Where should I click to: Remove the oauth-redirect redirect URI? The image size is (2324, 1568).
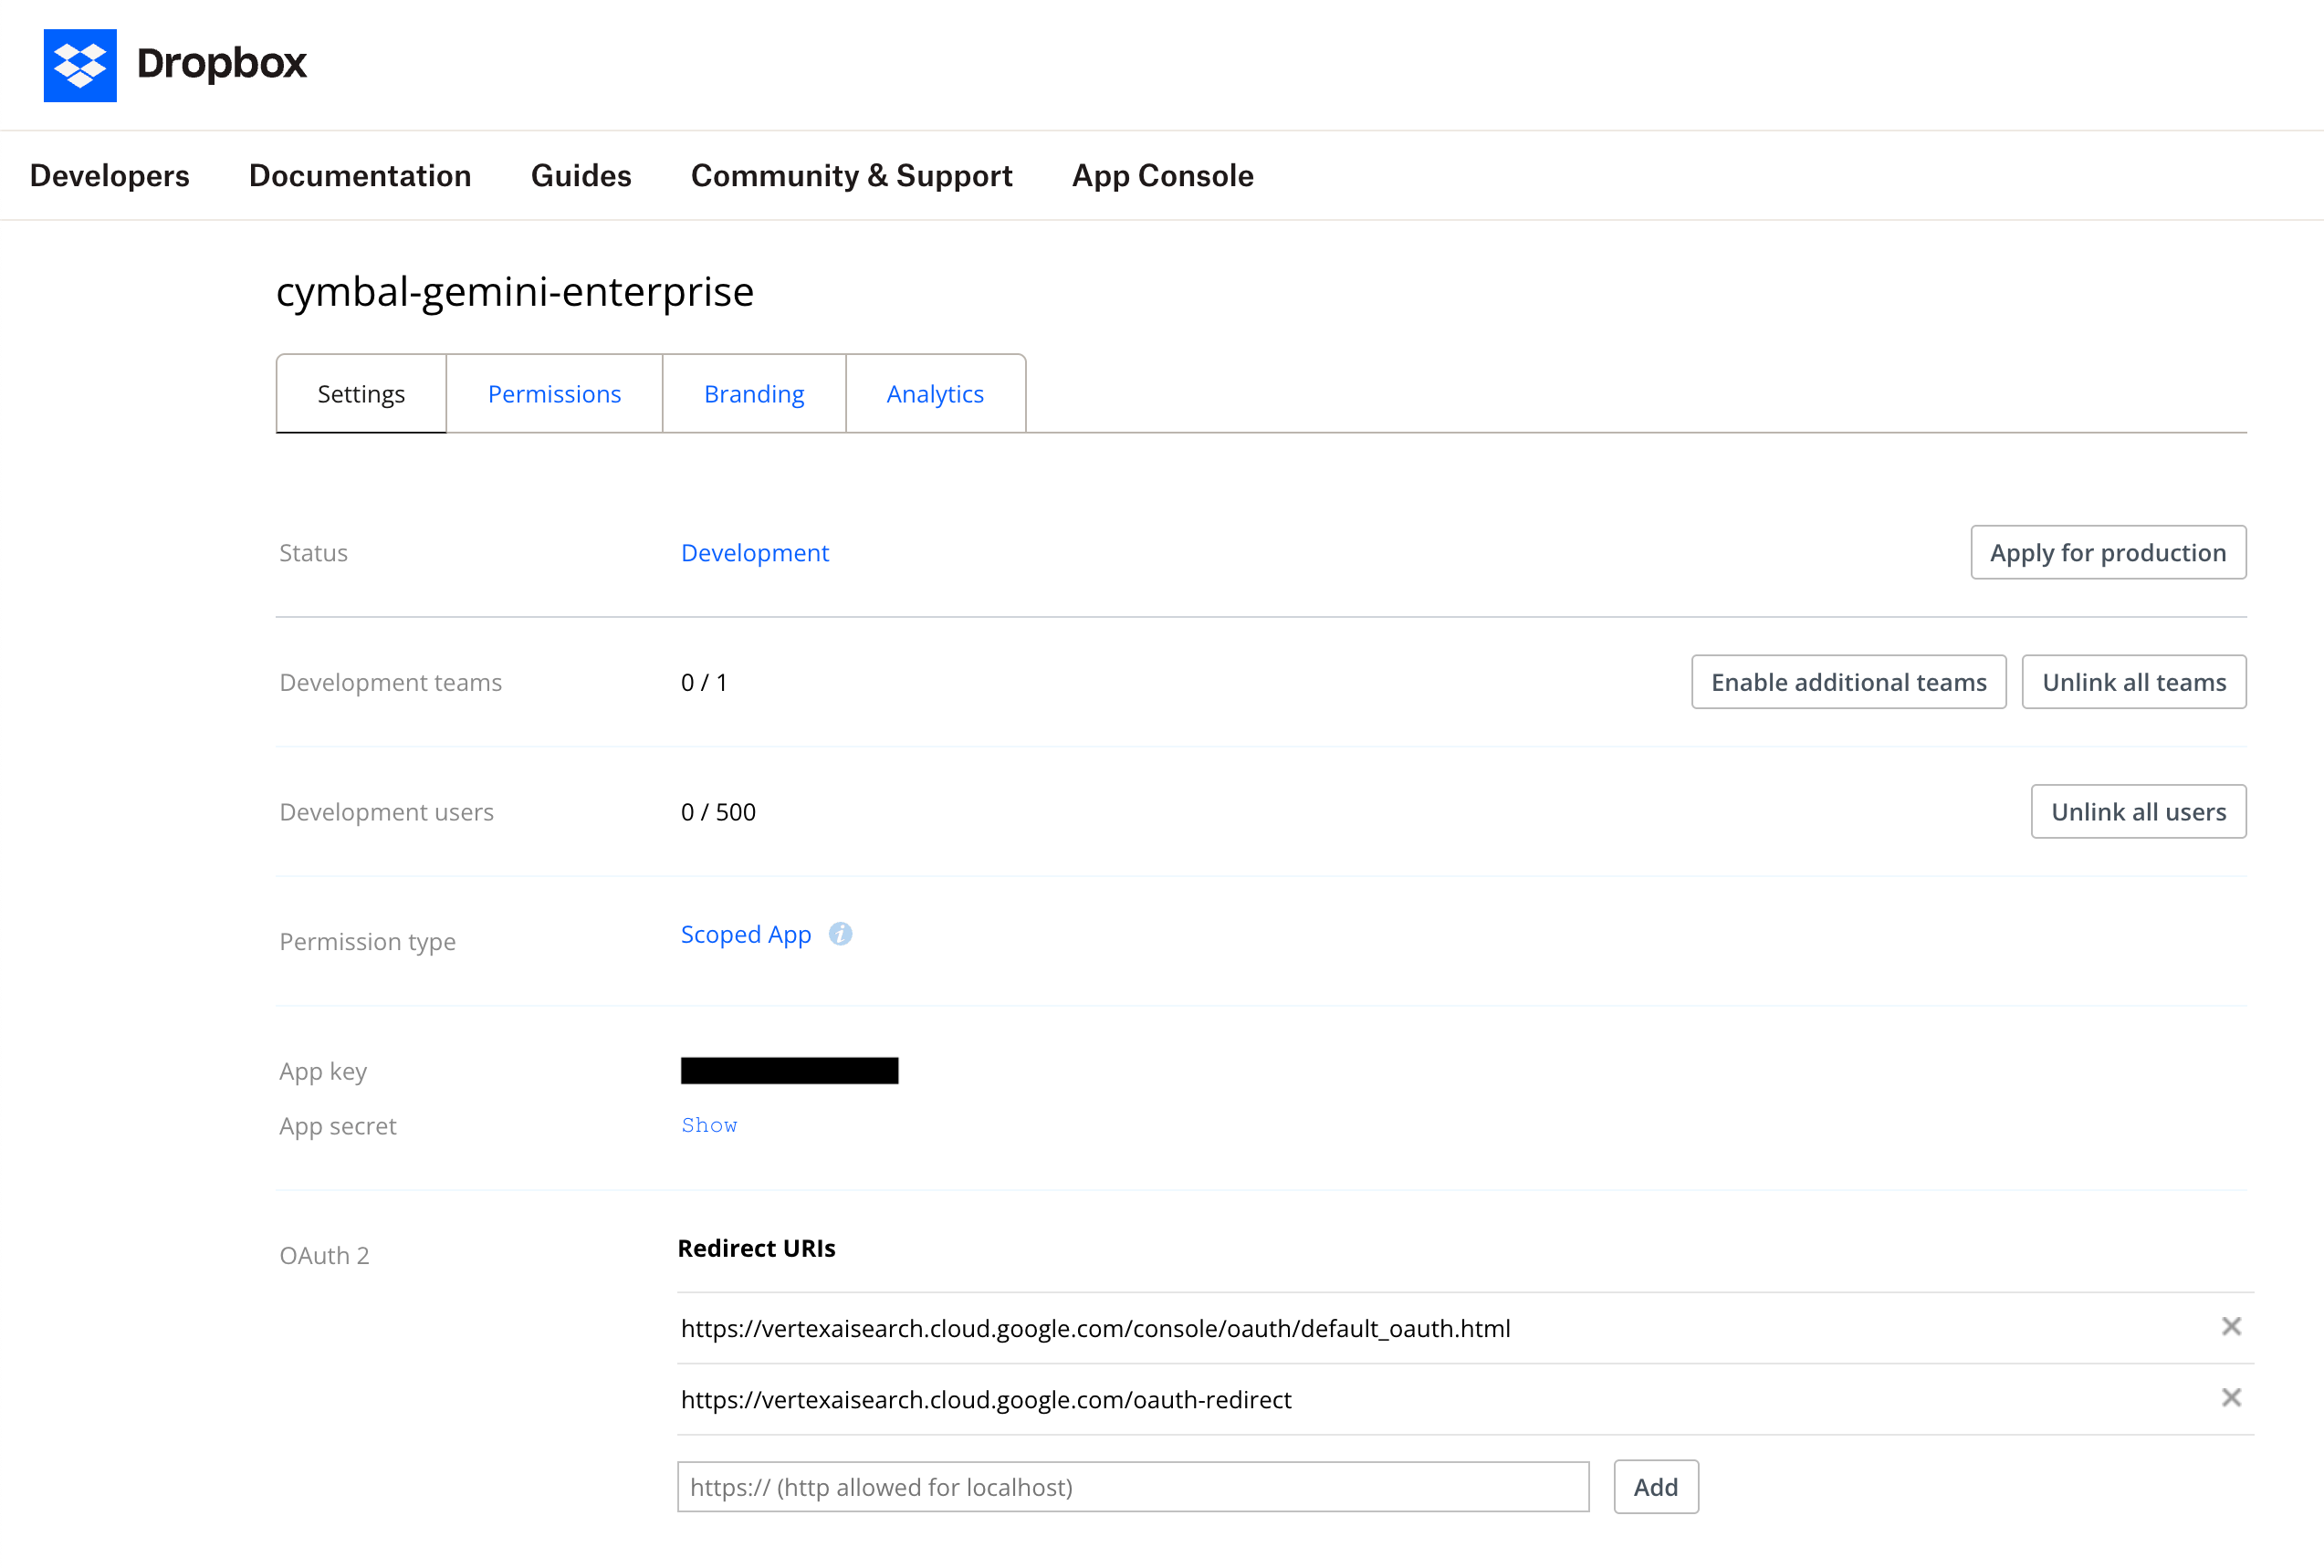[2231, 1397]
